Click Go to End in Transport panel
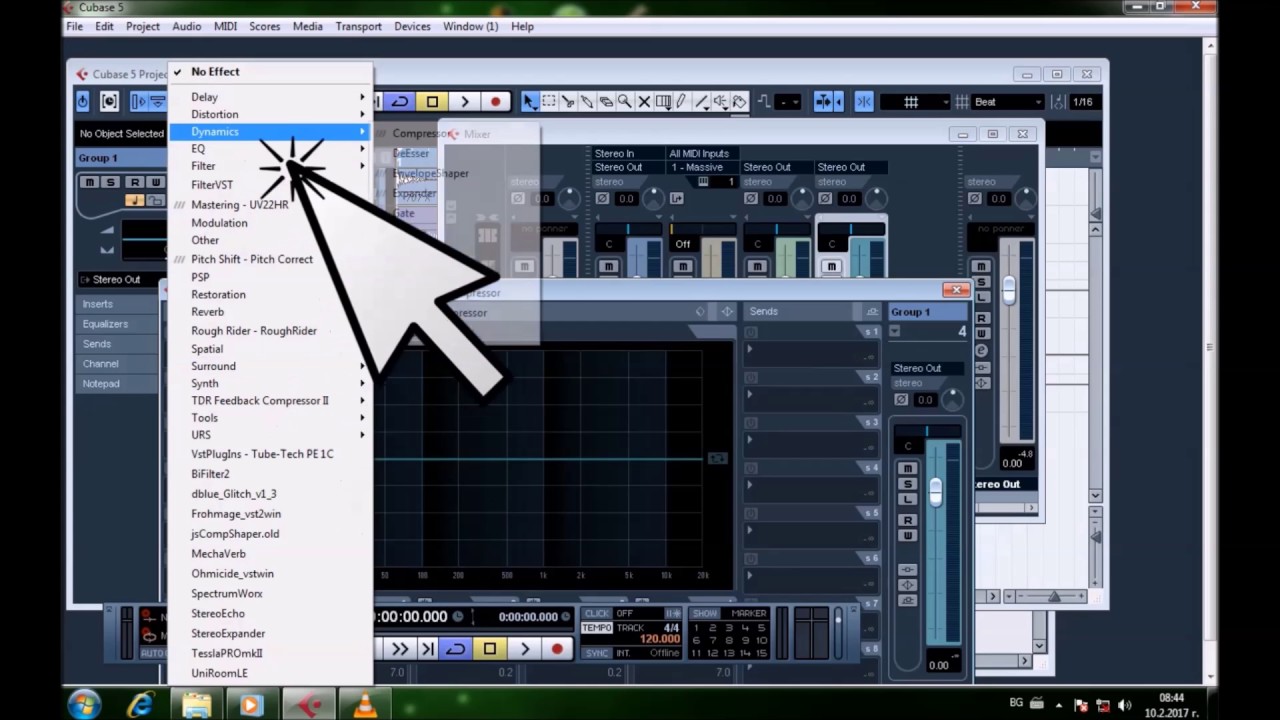The image size is (1280, 720). point(427,649)
